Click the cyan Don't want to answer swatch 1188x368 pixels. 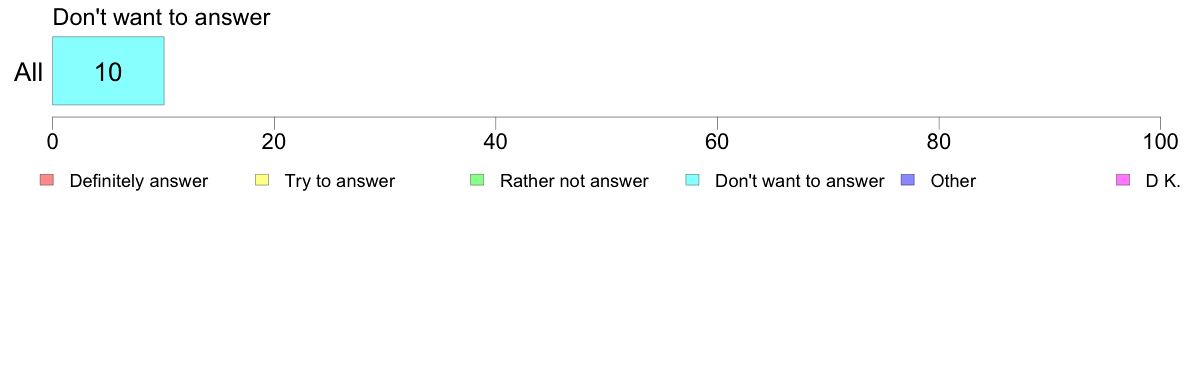[x=692, y=180]
